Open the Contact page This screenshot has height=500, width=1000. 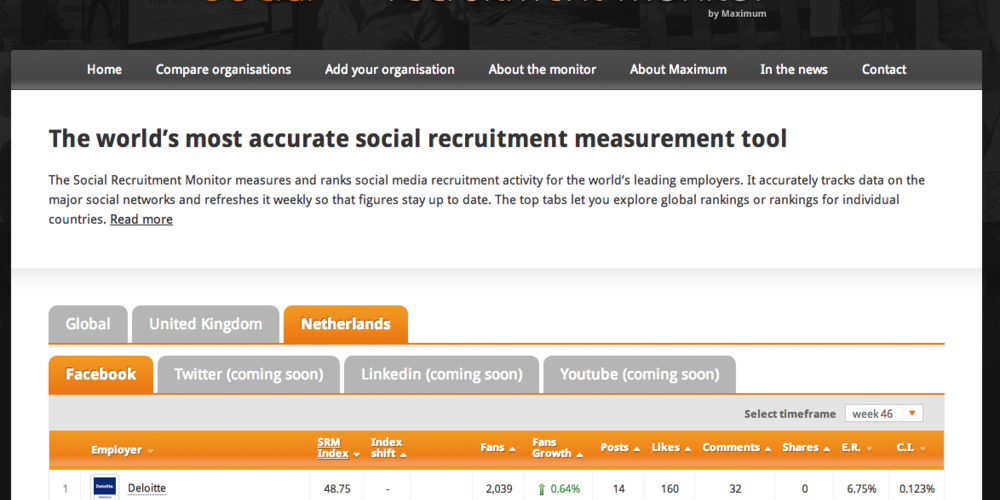click(884, 70)
